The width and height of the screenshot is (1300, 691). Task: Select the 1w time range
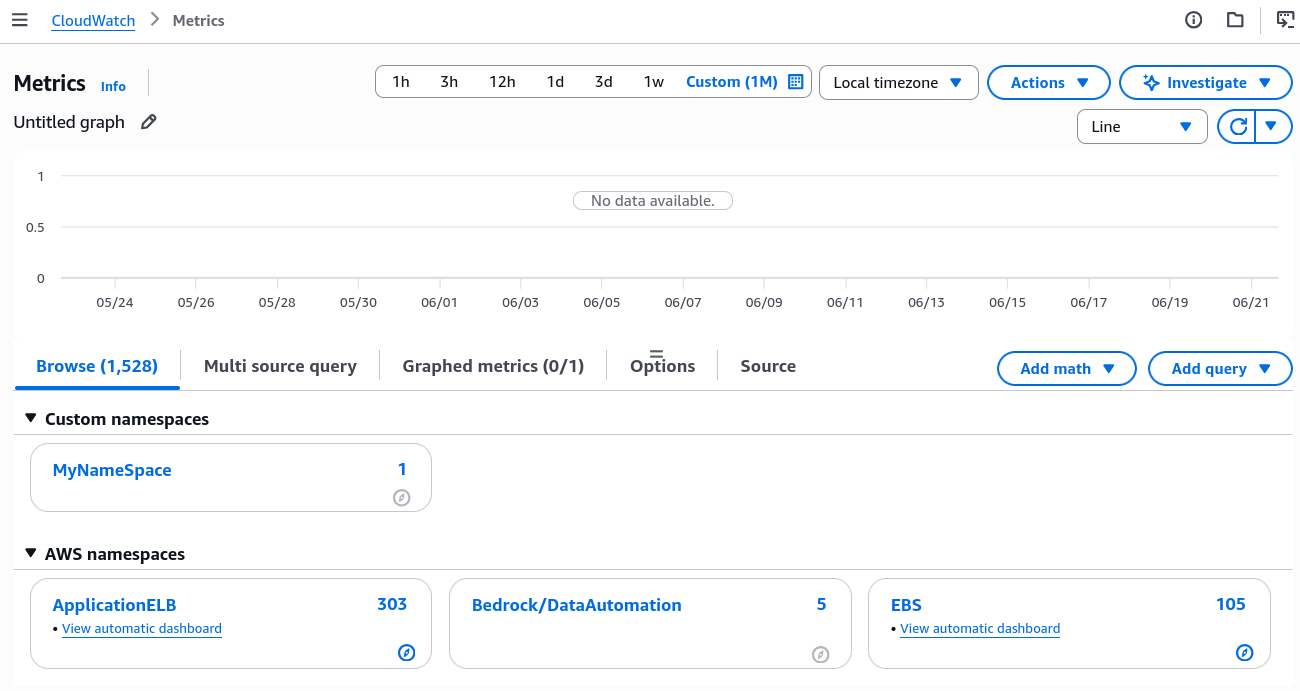pyautogui.click(x=653, y=82)
